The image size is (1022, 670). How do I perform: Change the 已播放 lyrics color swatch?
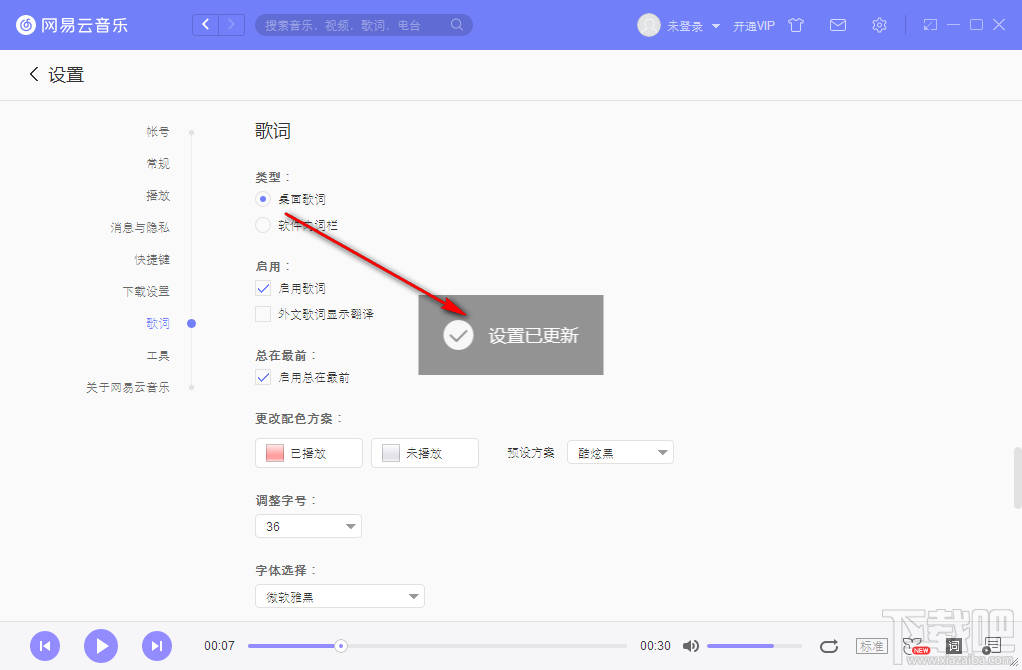point(308,452)
